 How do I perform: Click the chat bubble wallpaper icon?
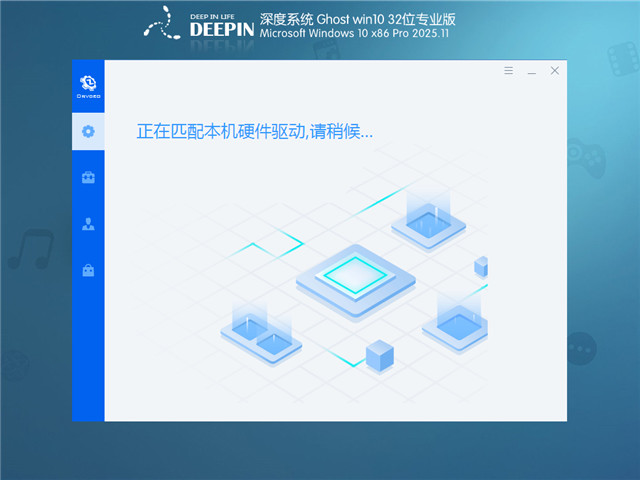[581, 349]
